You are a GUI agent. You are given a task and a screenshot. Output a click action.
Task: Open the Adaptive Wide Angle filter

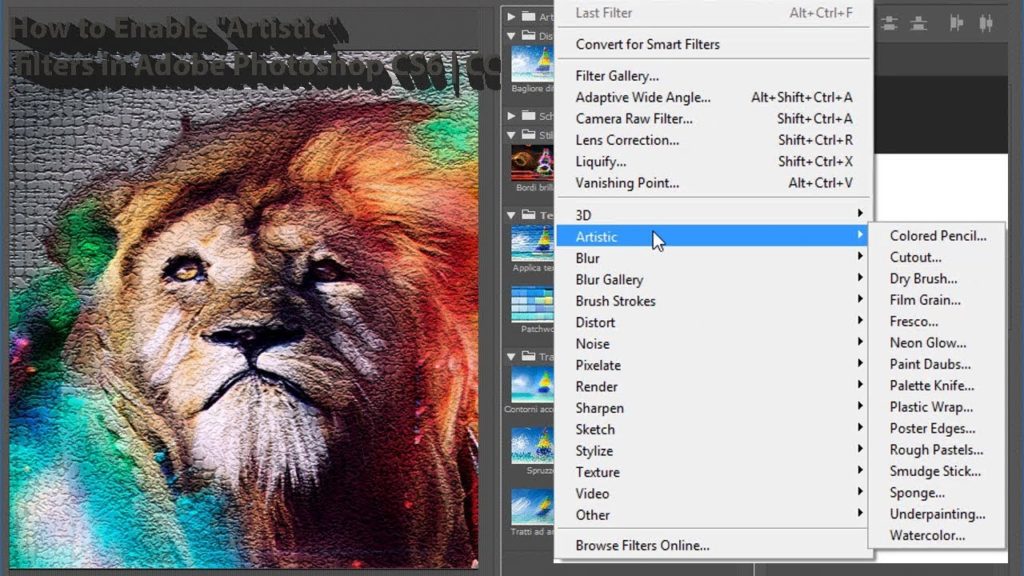[x=713, y=97]
